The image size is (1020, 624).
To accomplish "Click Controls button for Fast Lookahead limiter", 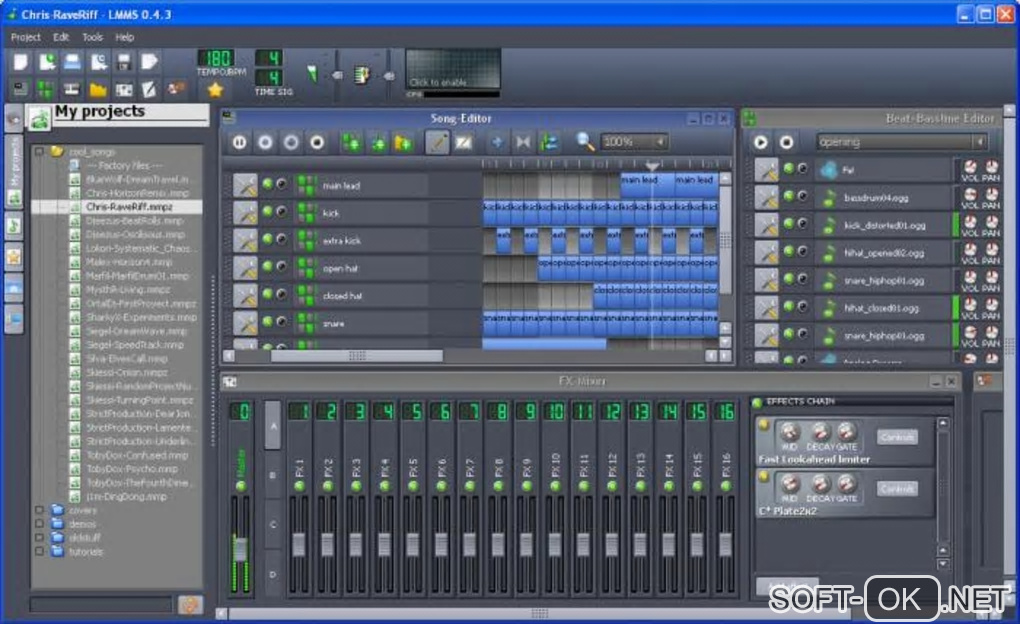I will (x=896, y=436).
